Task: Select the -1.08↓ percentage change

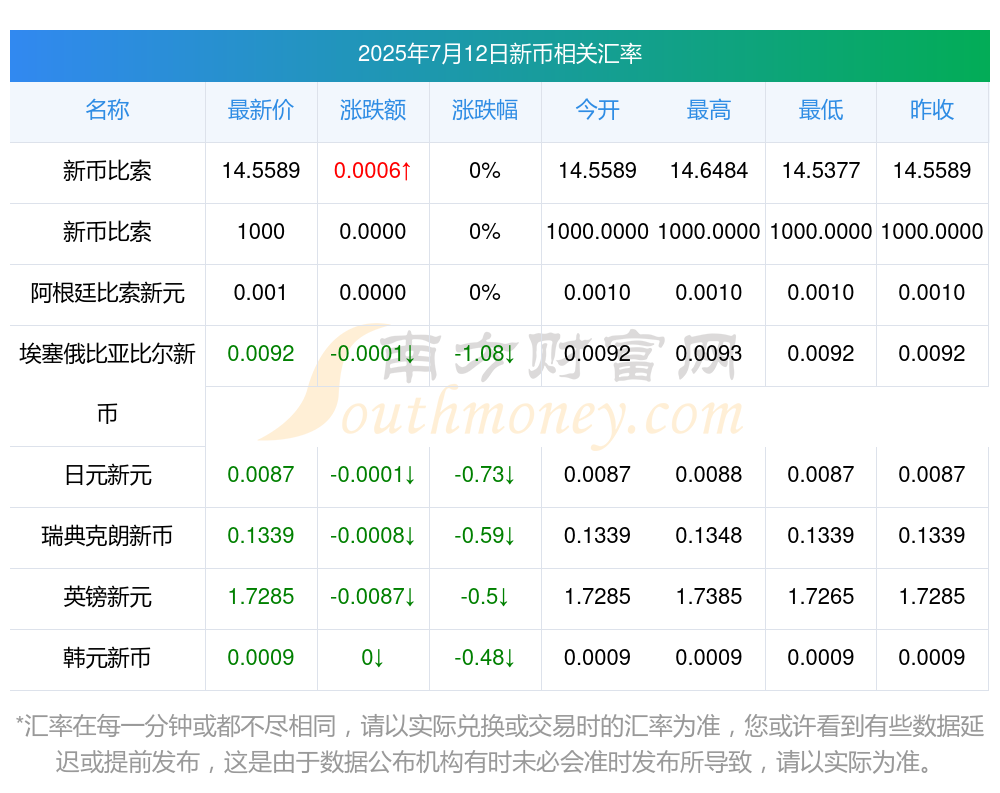Action: pyautogui.click(x=485, y=353)
